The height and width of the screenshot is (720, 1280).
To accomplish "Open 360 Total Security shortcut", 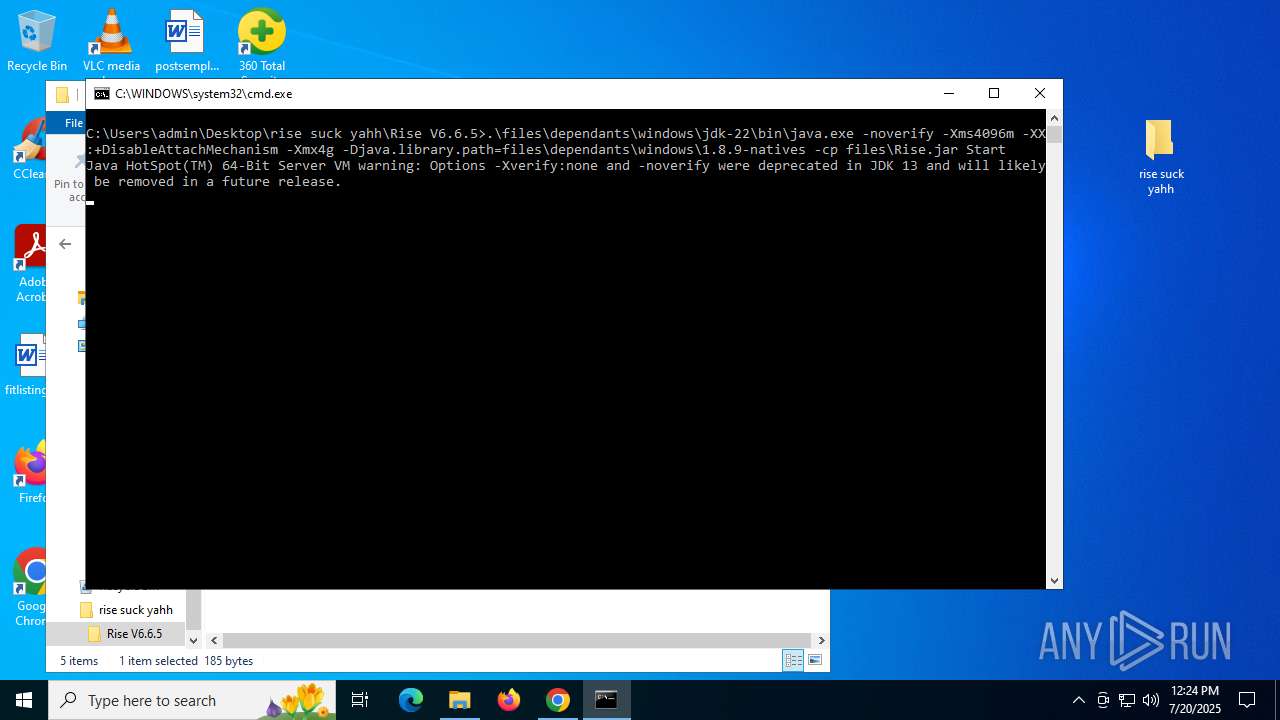I will coord(262,40).
